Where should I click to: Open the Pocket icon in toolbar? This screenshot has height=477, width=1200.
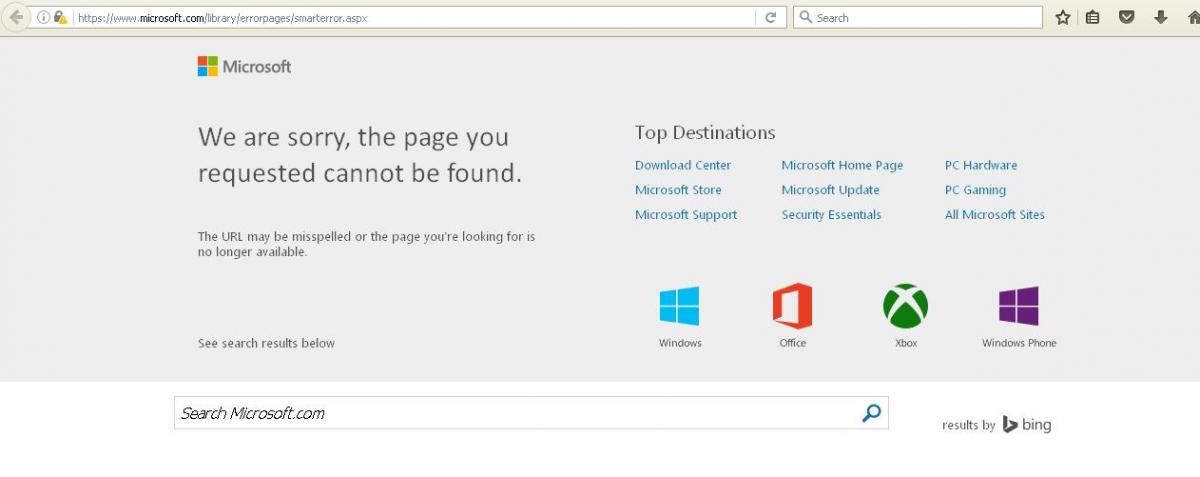pos(1126,17)
